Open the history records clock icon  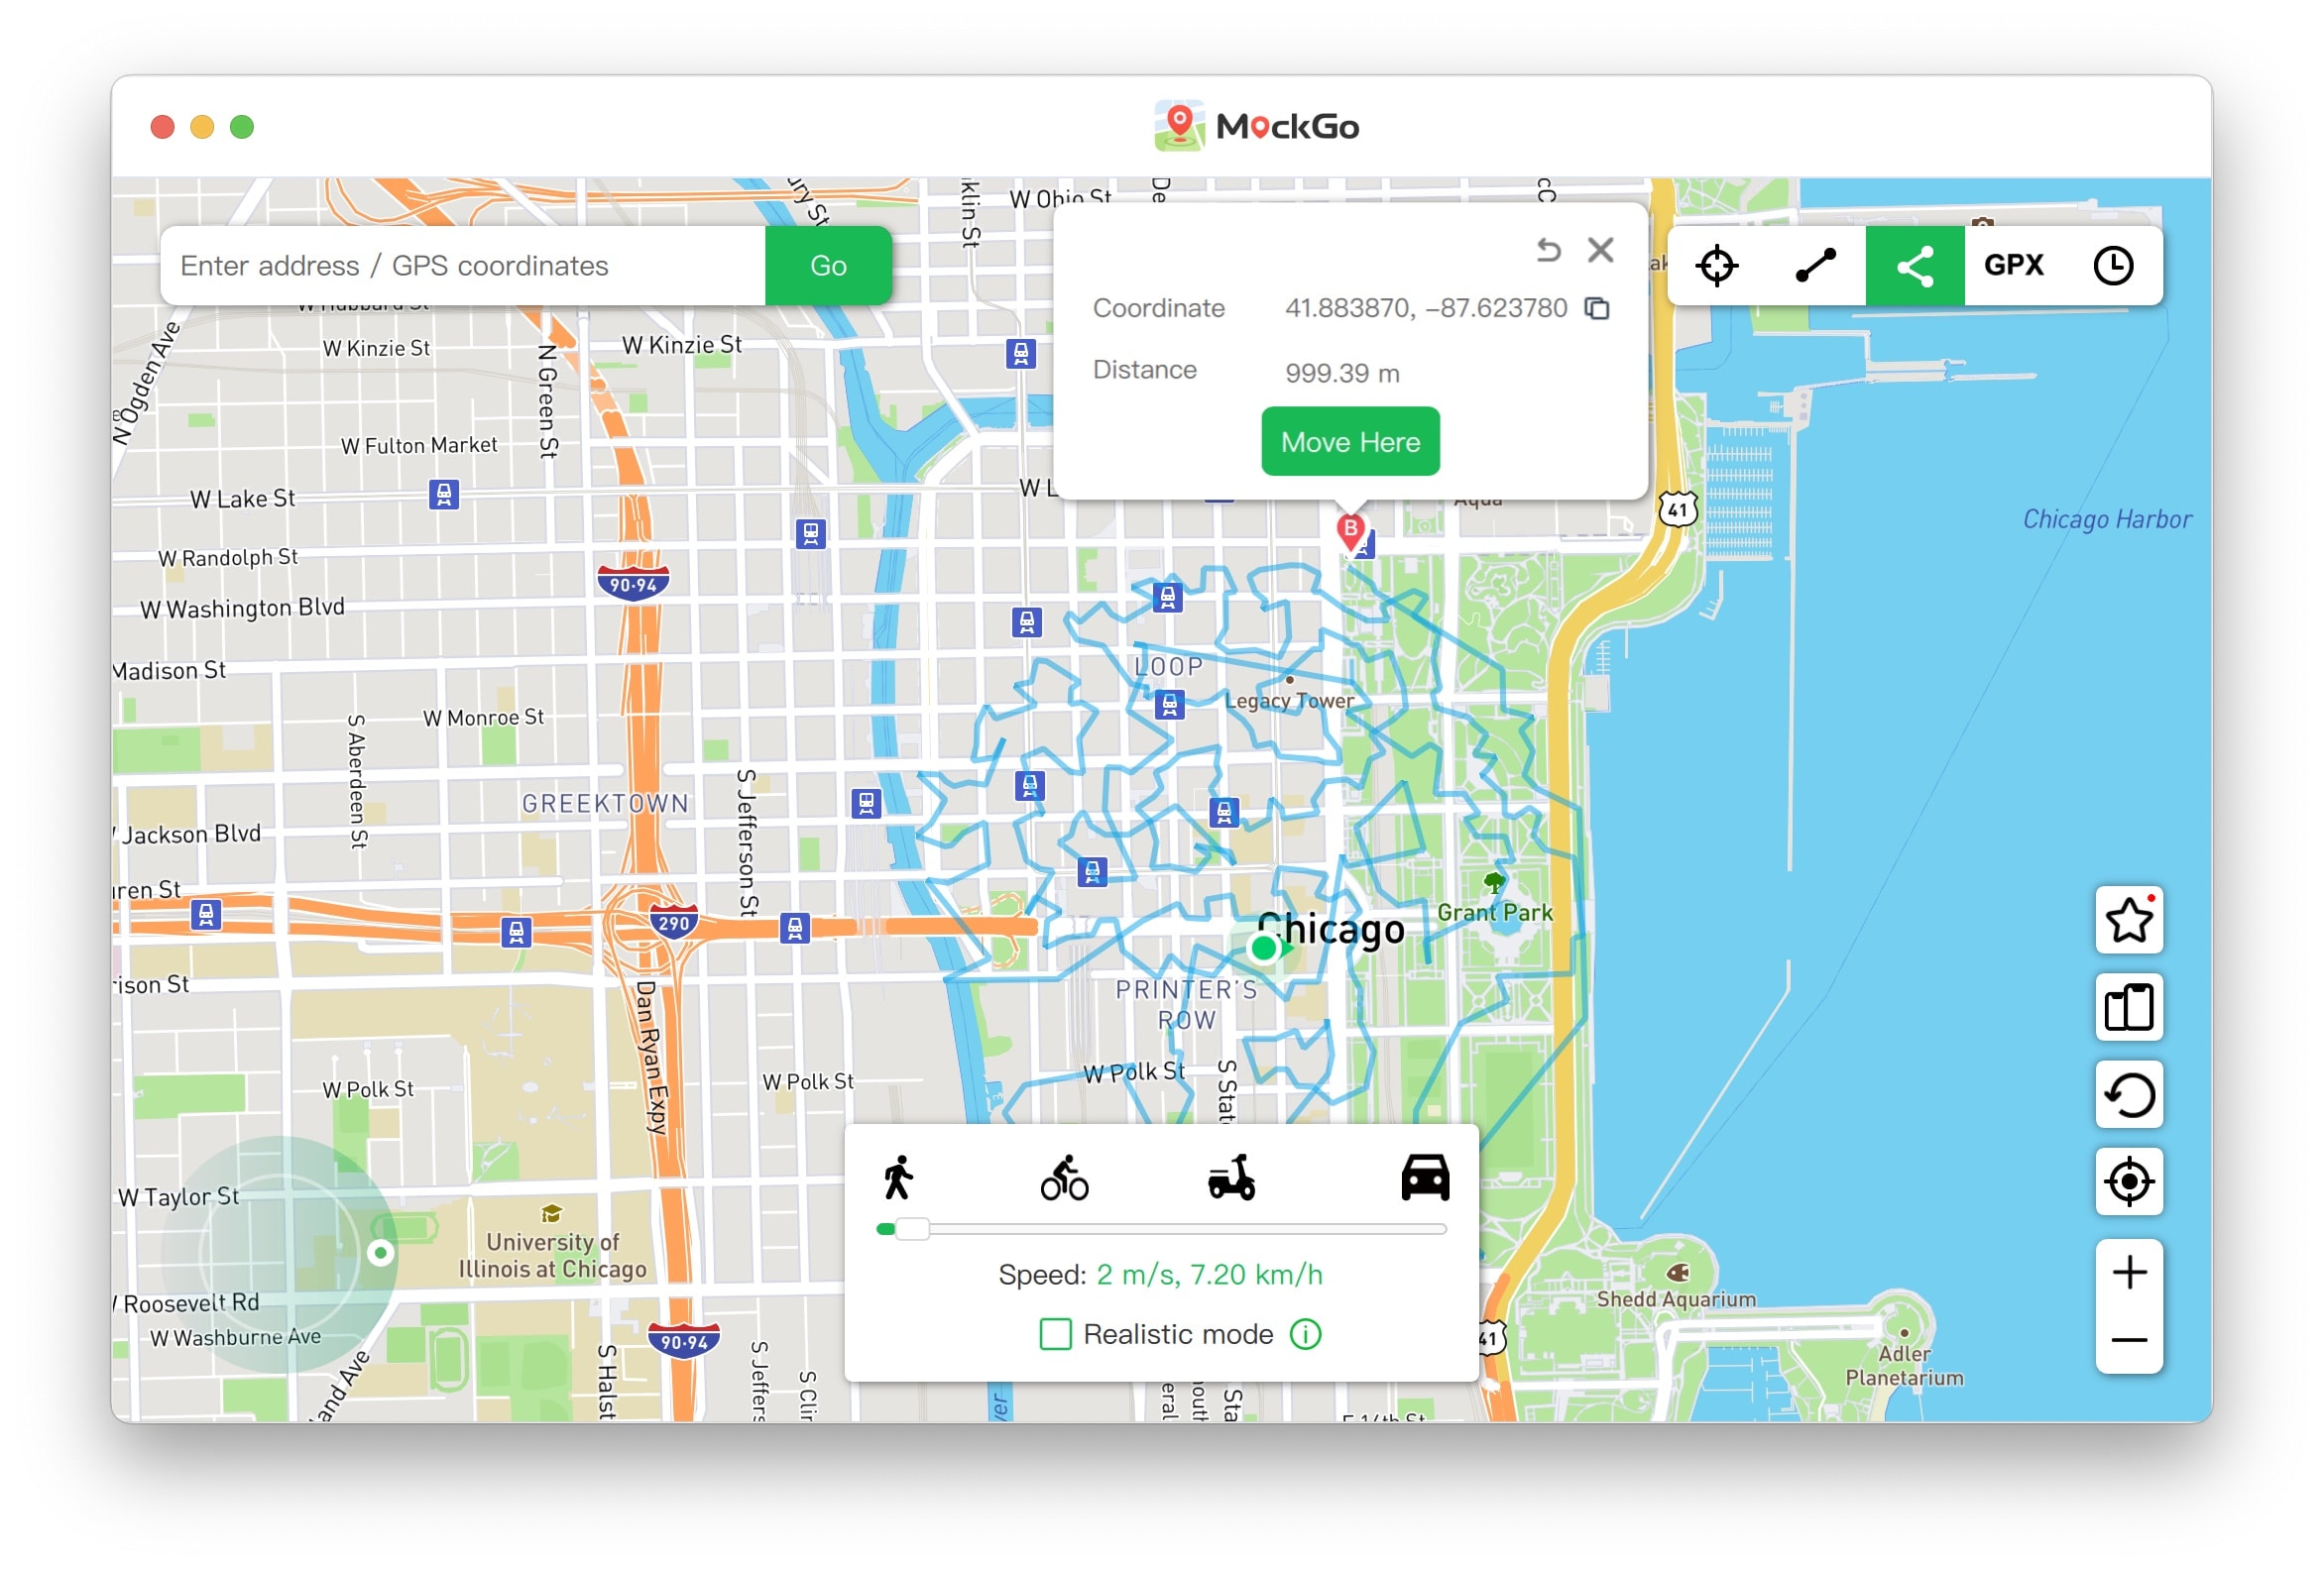pos(2112,266)
